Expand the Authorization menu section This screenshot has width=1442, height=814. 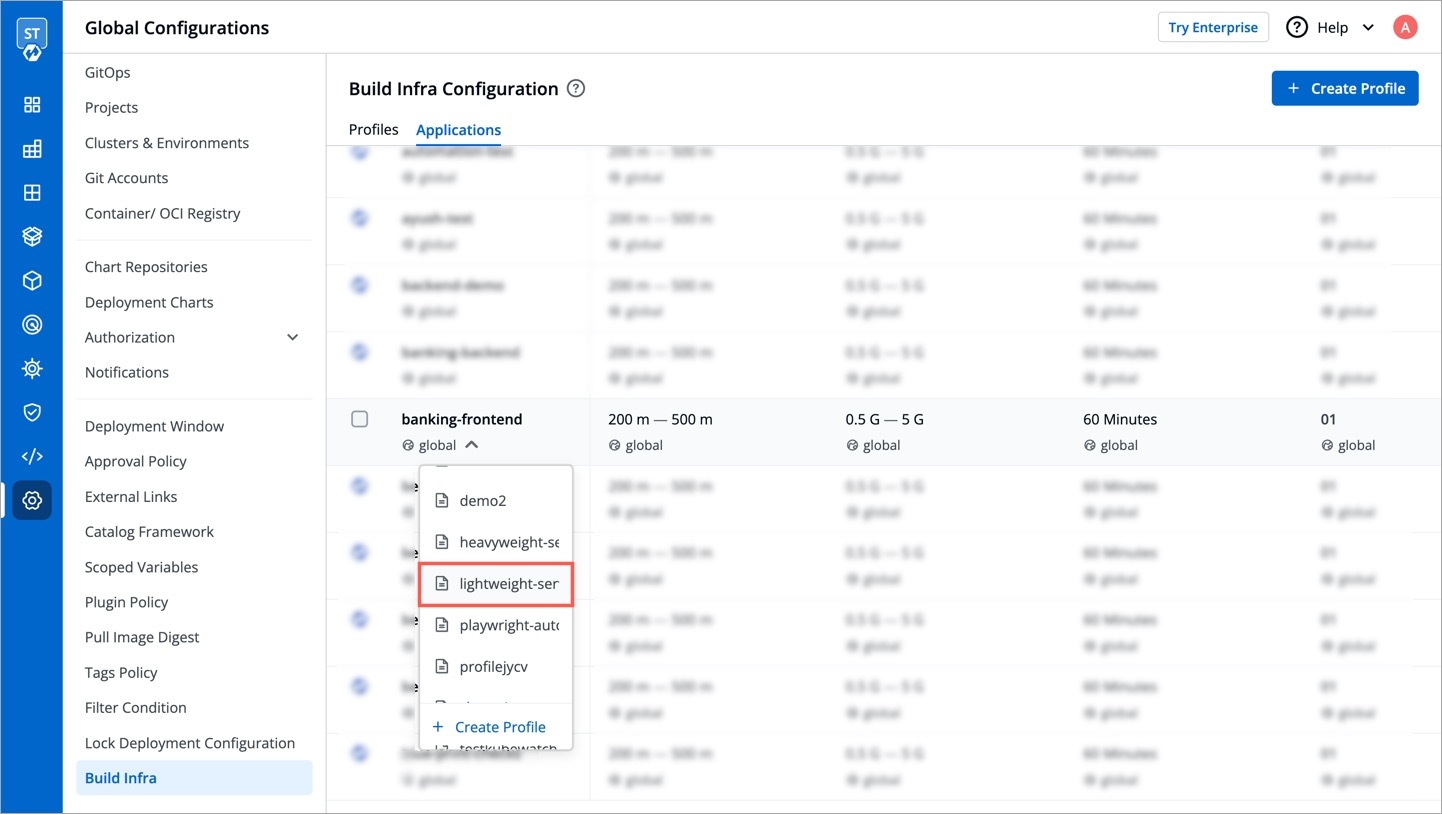click(x=292, y=338)
